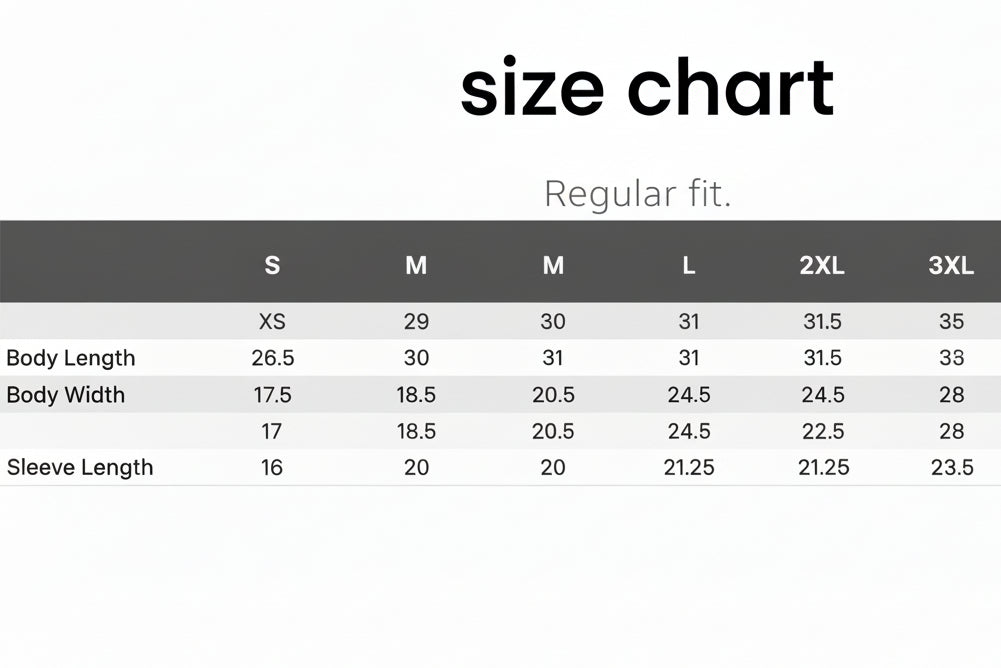Screen dimensions: 1001x668
Task: Click the Body Length row label
Action: (x=71, y=358)
